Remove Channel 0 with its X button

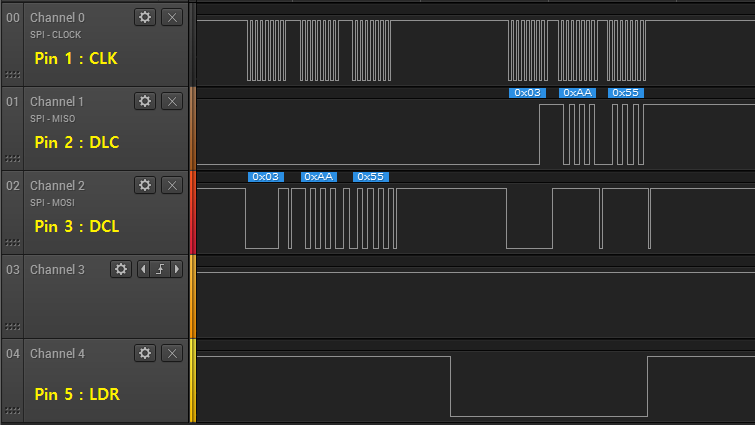pyautogui.click(x=172, y=17)
